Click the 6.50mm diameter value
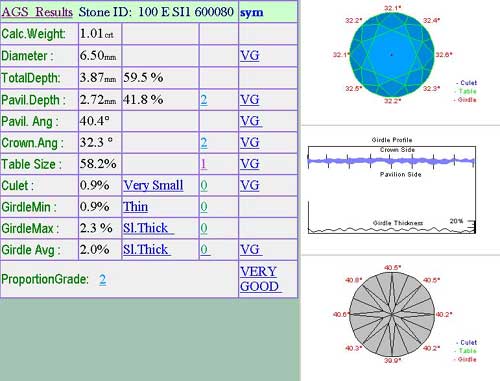 (x=98, y=56)
